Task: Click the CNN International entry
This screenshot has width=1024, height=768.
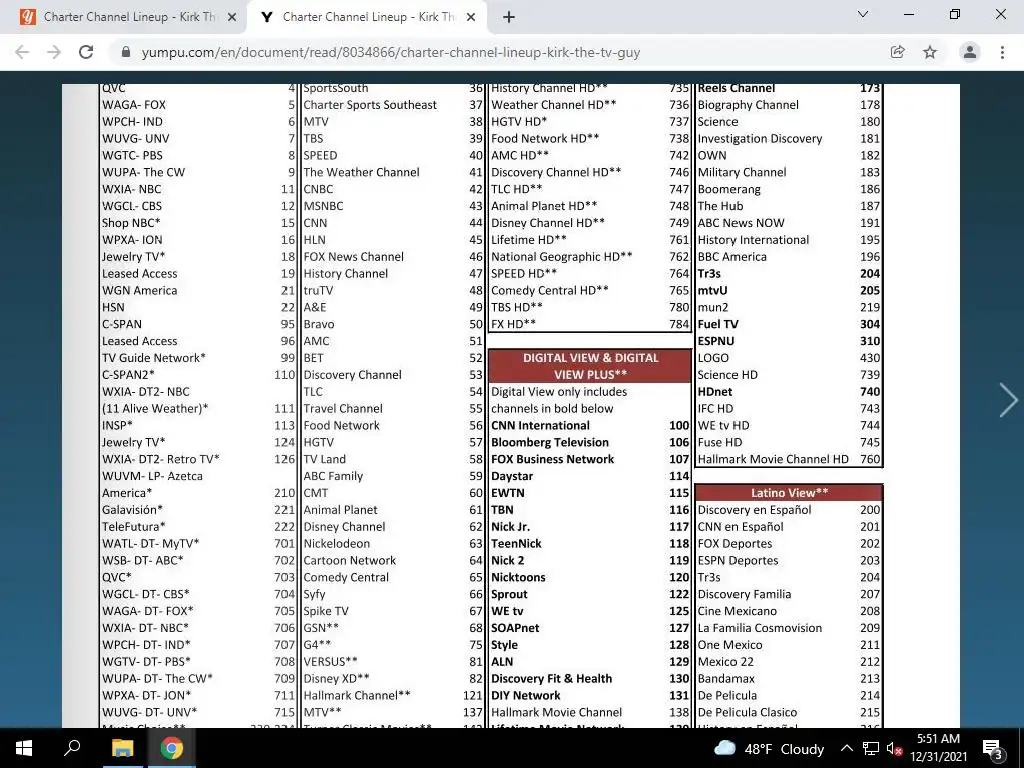Action: (x=540, y=425)
